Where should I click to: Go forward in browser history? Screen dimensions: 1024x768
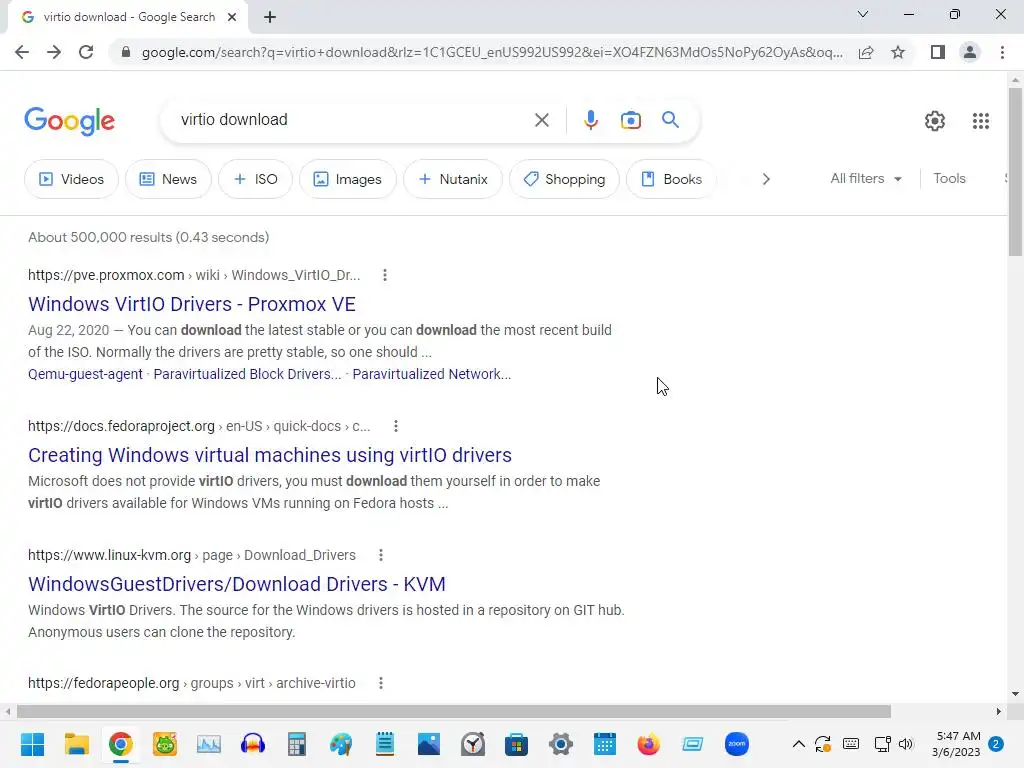54,52
